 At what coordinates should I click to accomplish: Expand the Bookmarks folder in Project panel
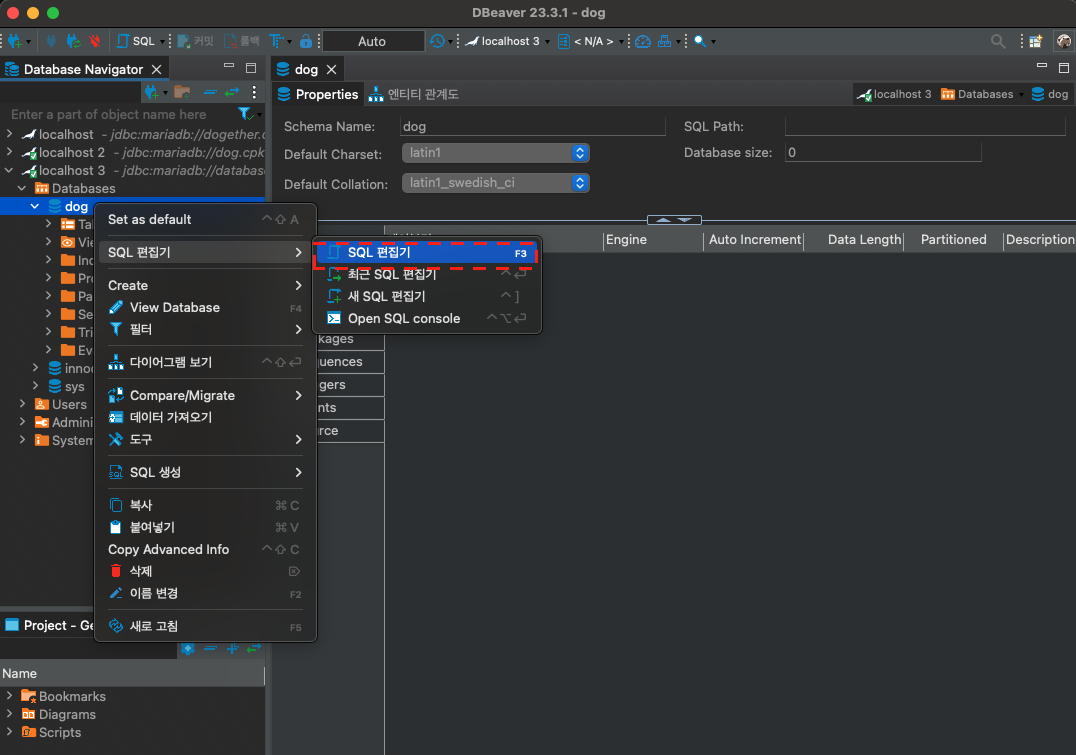coord(9,695)
